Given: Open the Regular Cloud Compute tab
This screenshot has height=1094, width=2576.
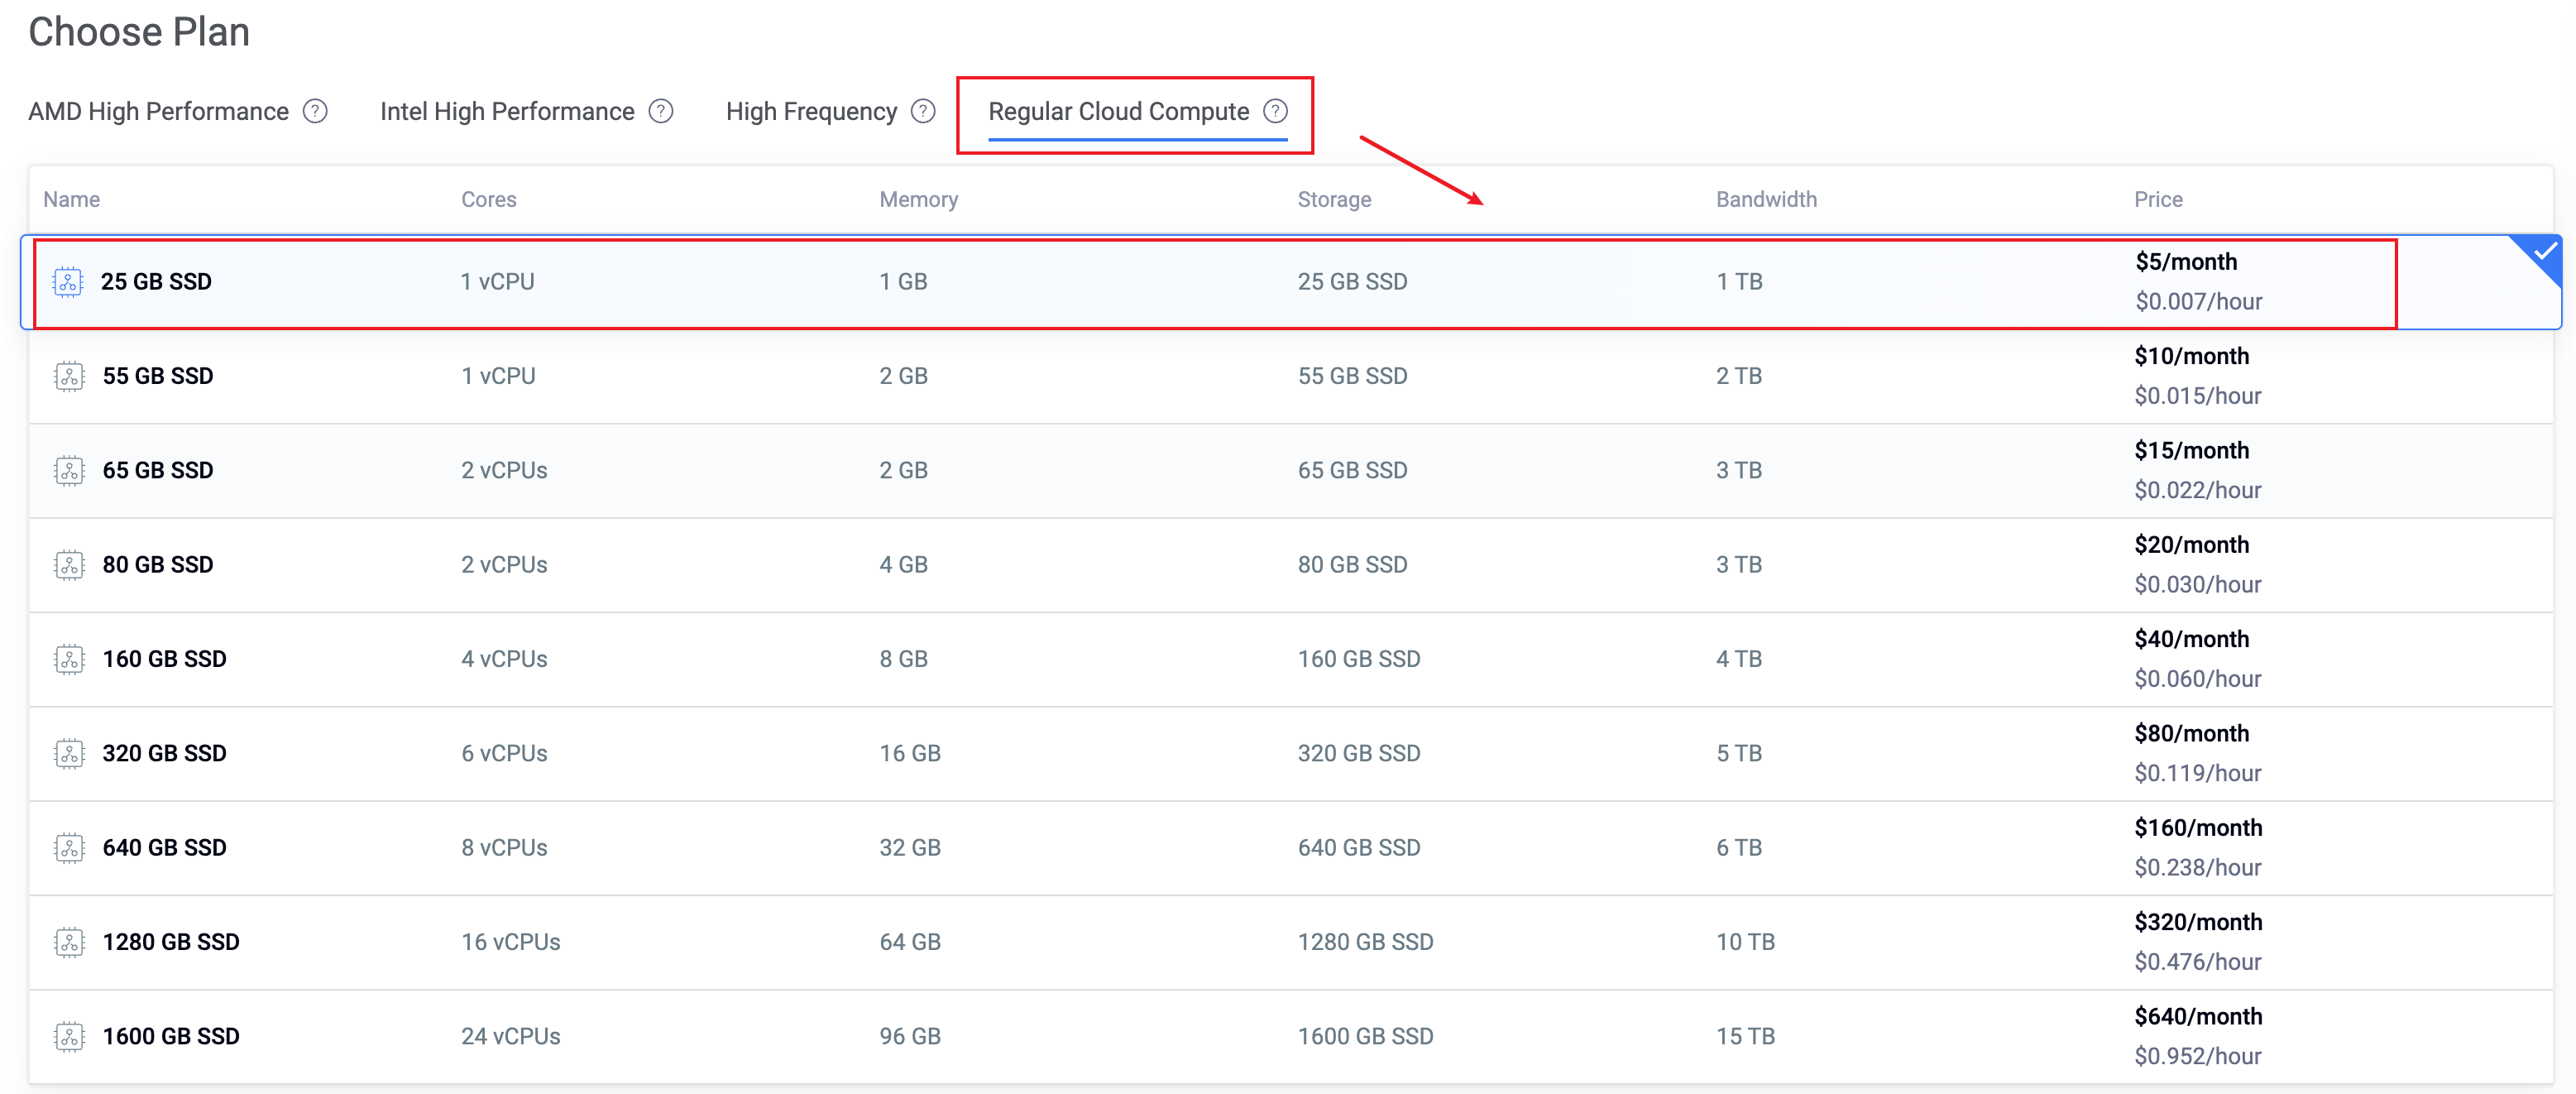Looking at the screenshot, I should [1118, 111].
